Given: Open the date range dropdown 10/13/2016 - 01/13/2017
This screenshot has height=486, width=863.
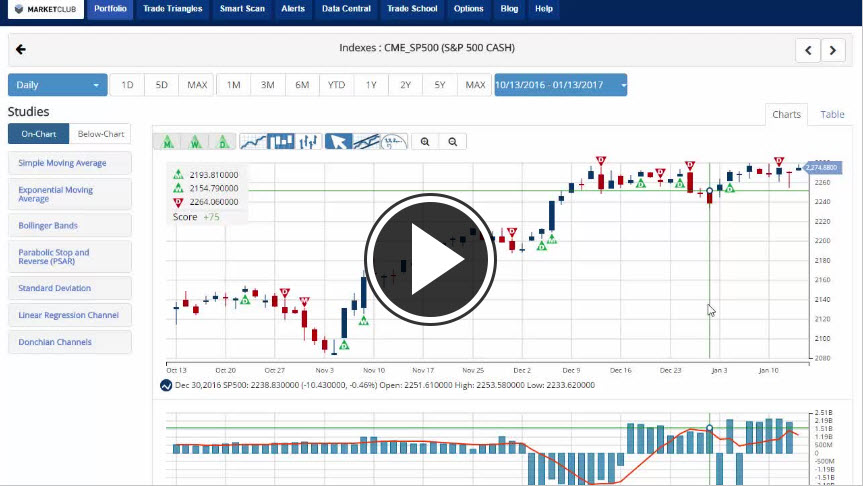Looking at the screenshot, I should click(560, 85).
